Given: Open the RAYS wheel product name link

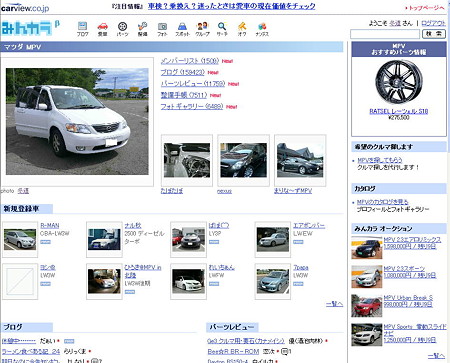Looking at the screenshot, I should pyautogui.click(x=399, y=111).
